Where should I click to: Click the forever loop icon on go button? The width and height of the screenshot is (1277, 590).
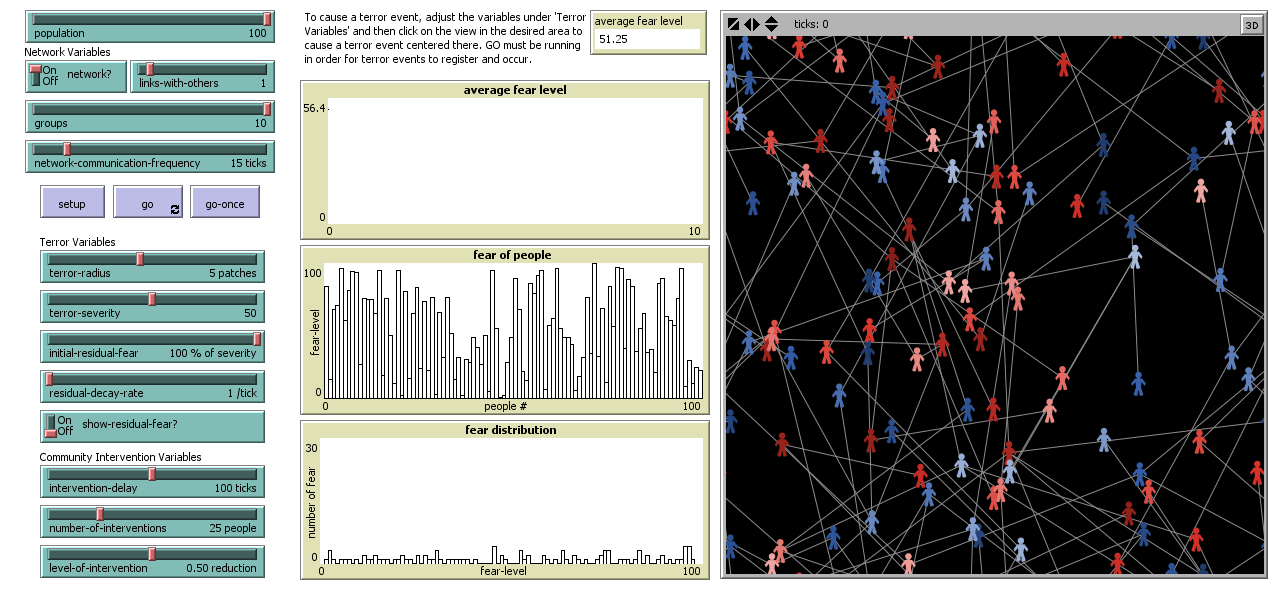[175, 209]
